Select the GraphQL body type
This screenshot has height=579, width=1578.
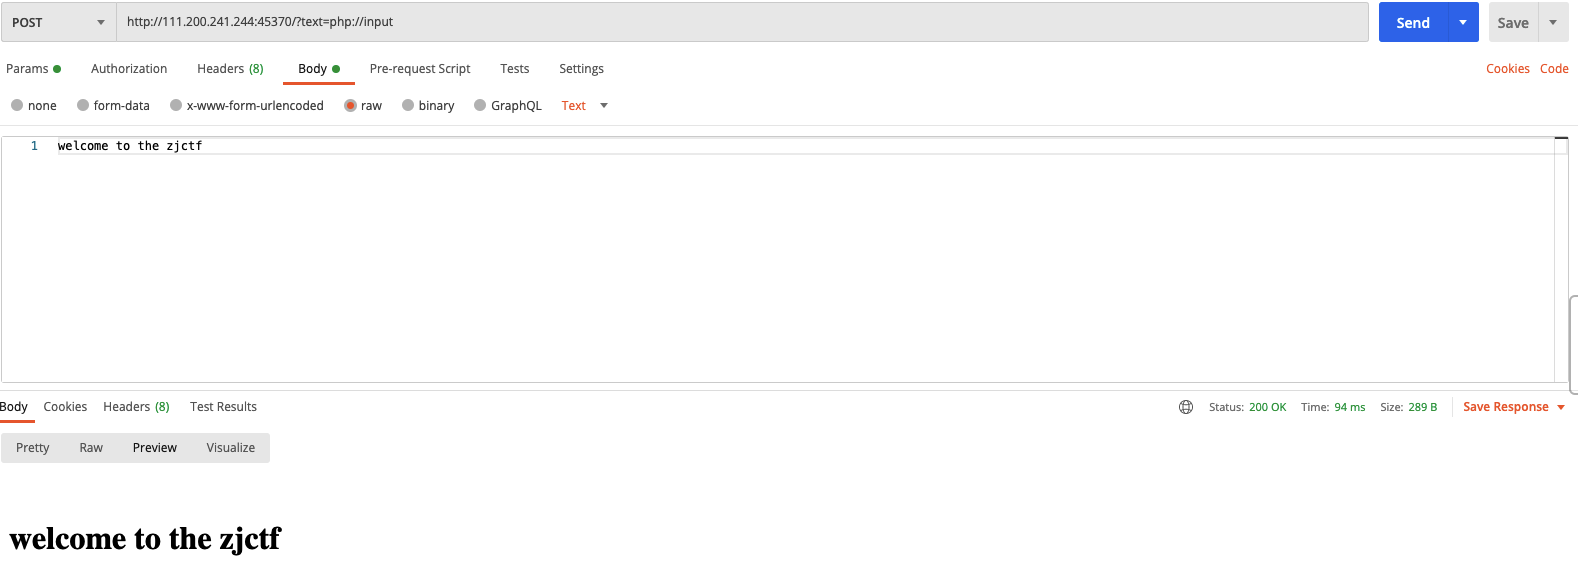pyautogui.click(x=508, y=105)
